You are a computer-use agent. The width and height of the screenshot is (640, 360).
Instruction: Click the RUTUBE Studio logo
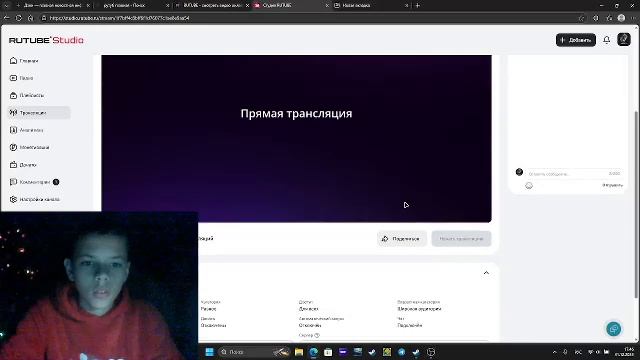click(x=46, y=40)
